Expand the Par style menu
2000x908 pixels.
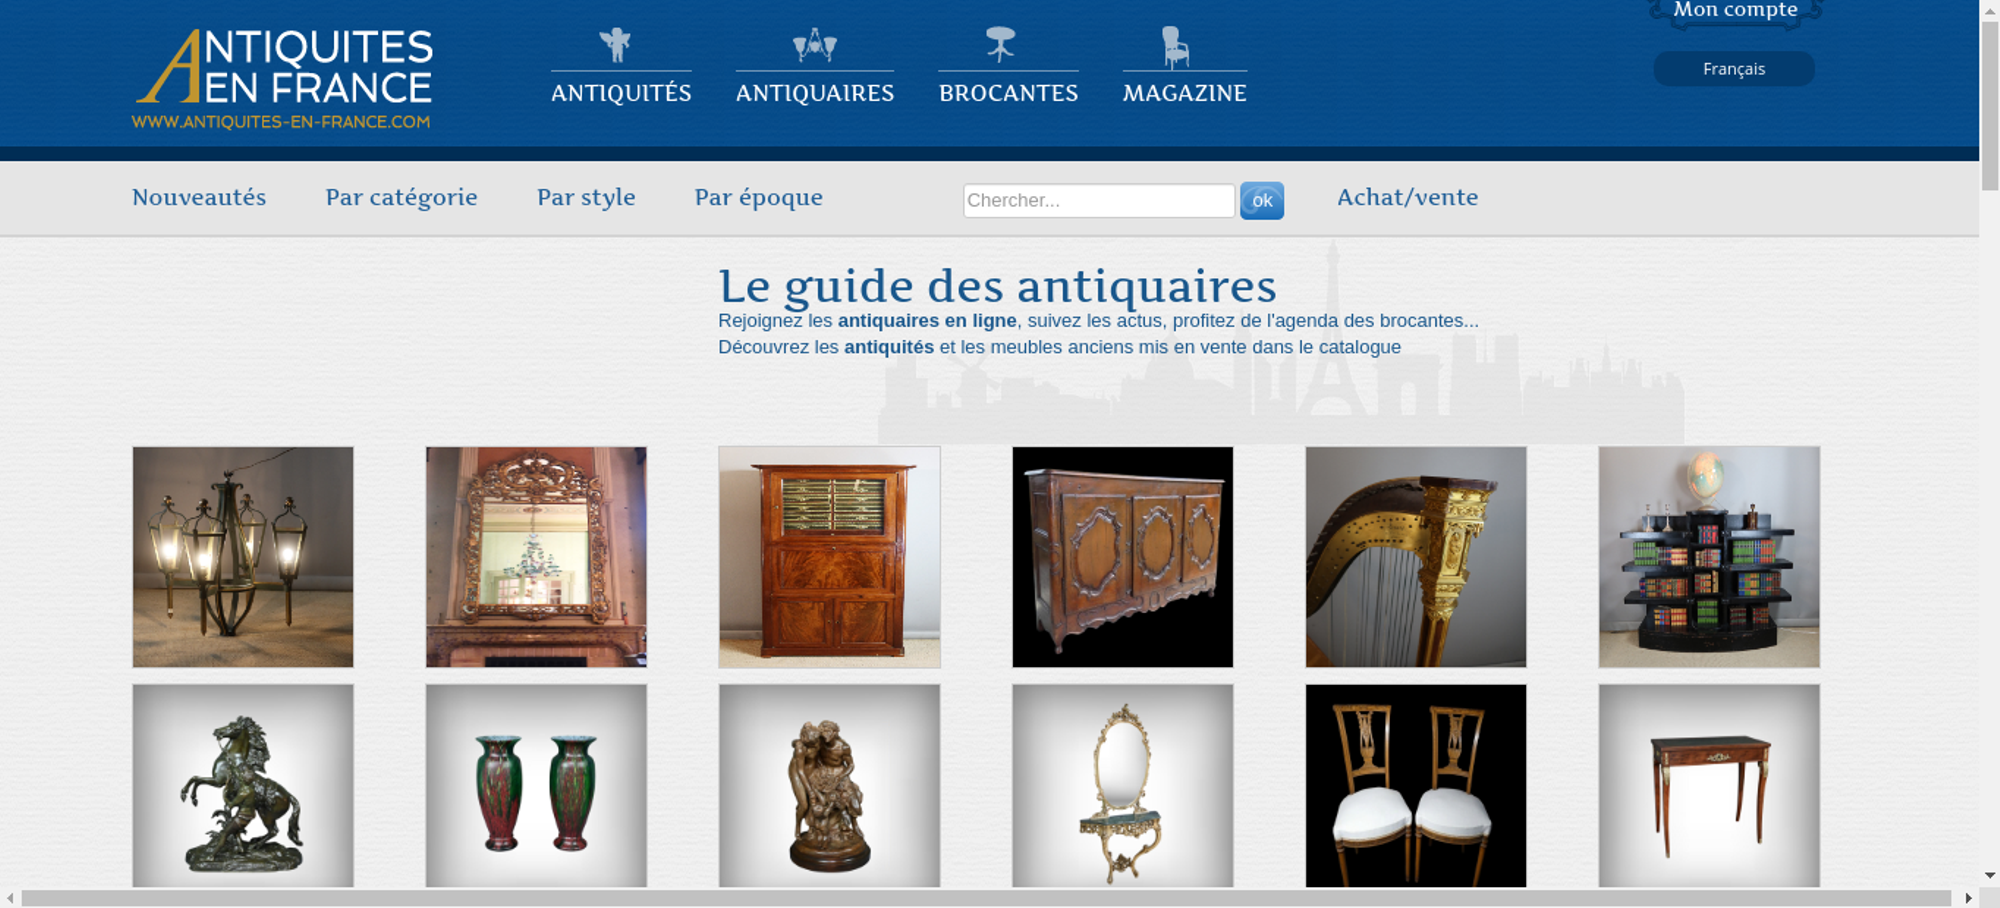coord(586,197)
